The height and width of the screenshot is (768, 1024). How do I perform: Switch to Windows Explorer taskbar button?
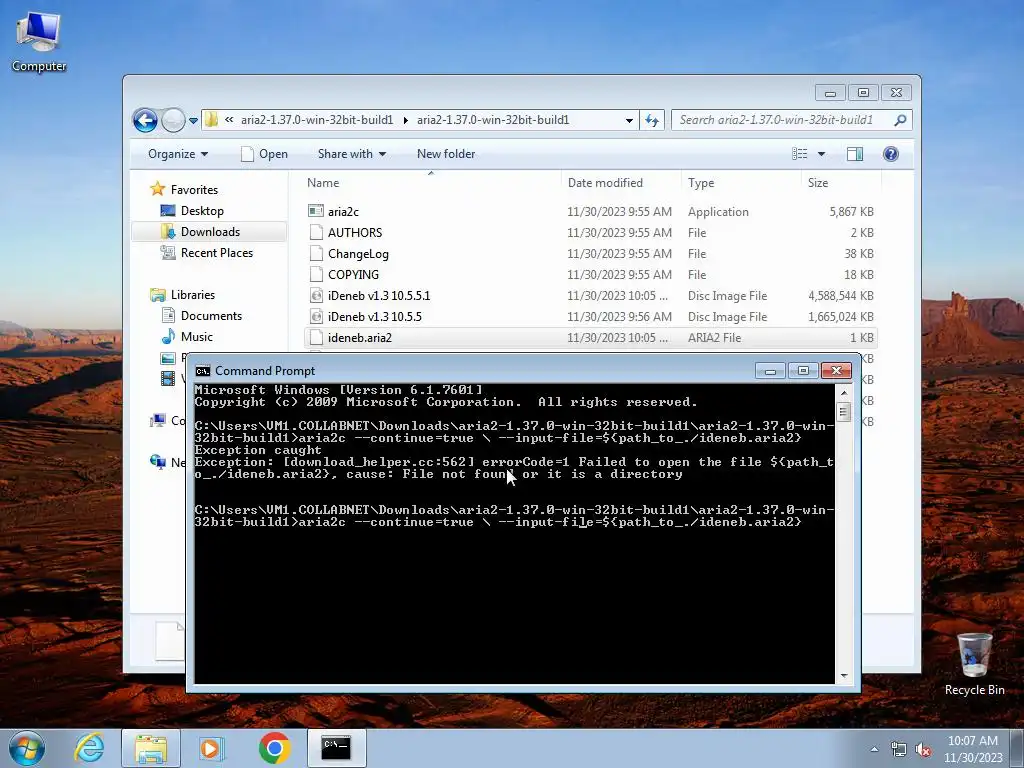tap(151, 748)
